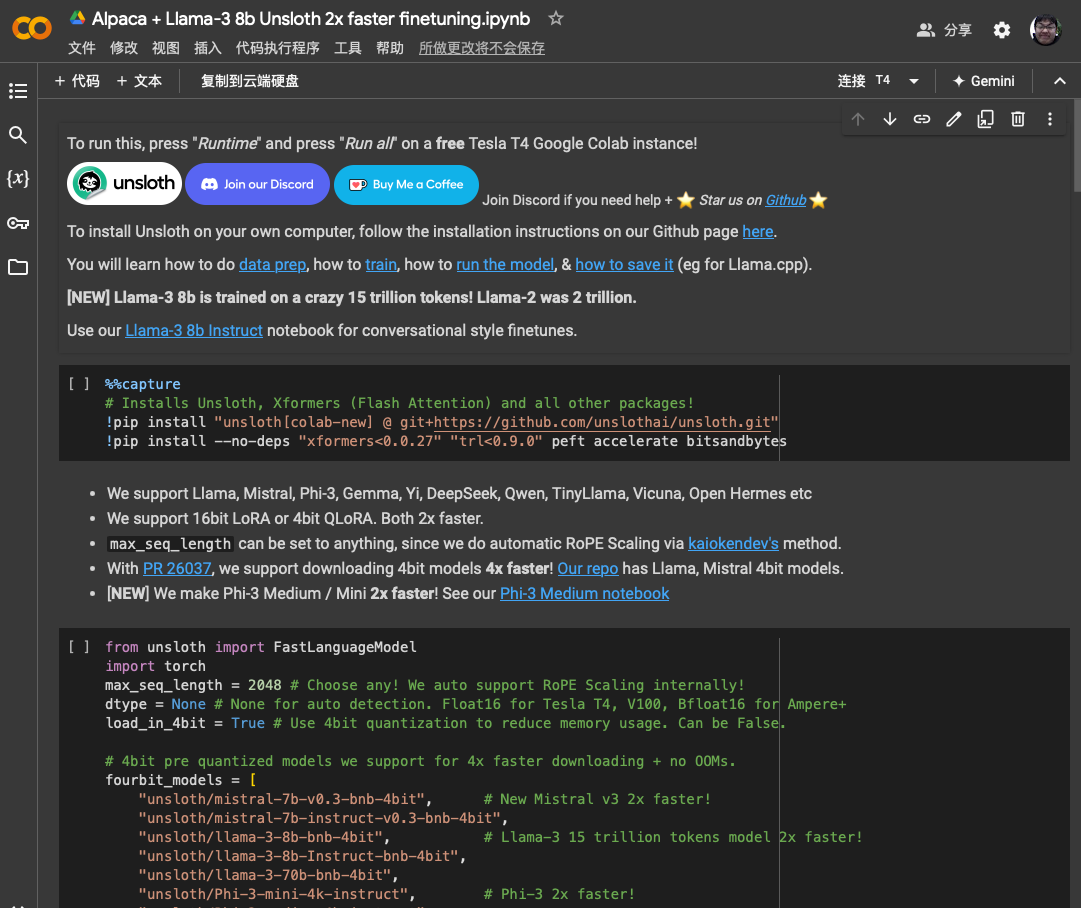Open more cell actions menu

(x=1050, y=119)
